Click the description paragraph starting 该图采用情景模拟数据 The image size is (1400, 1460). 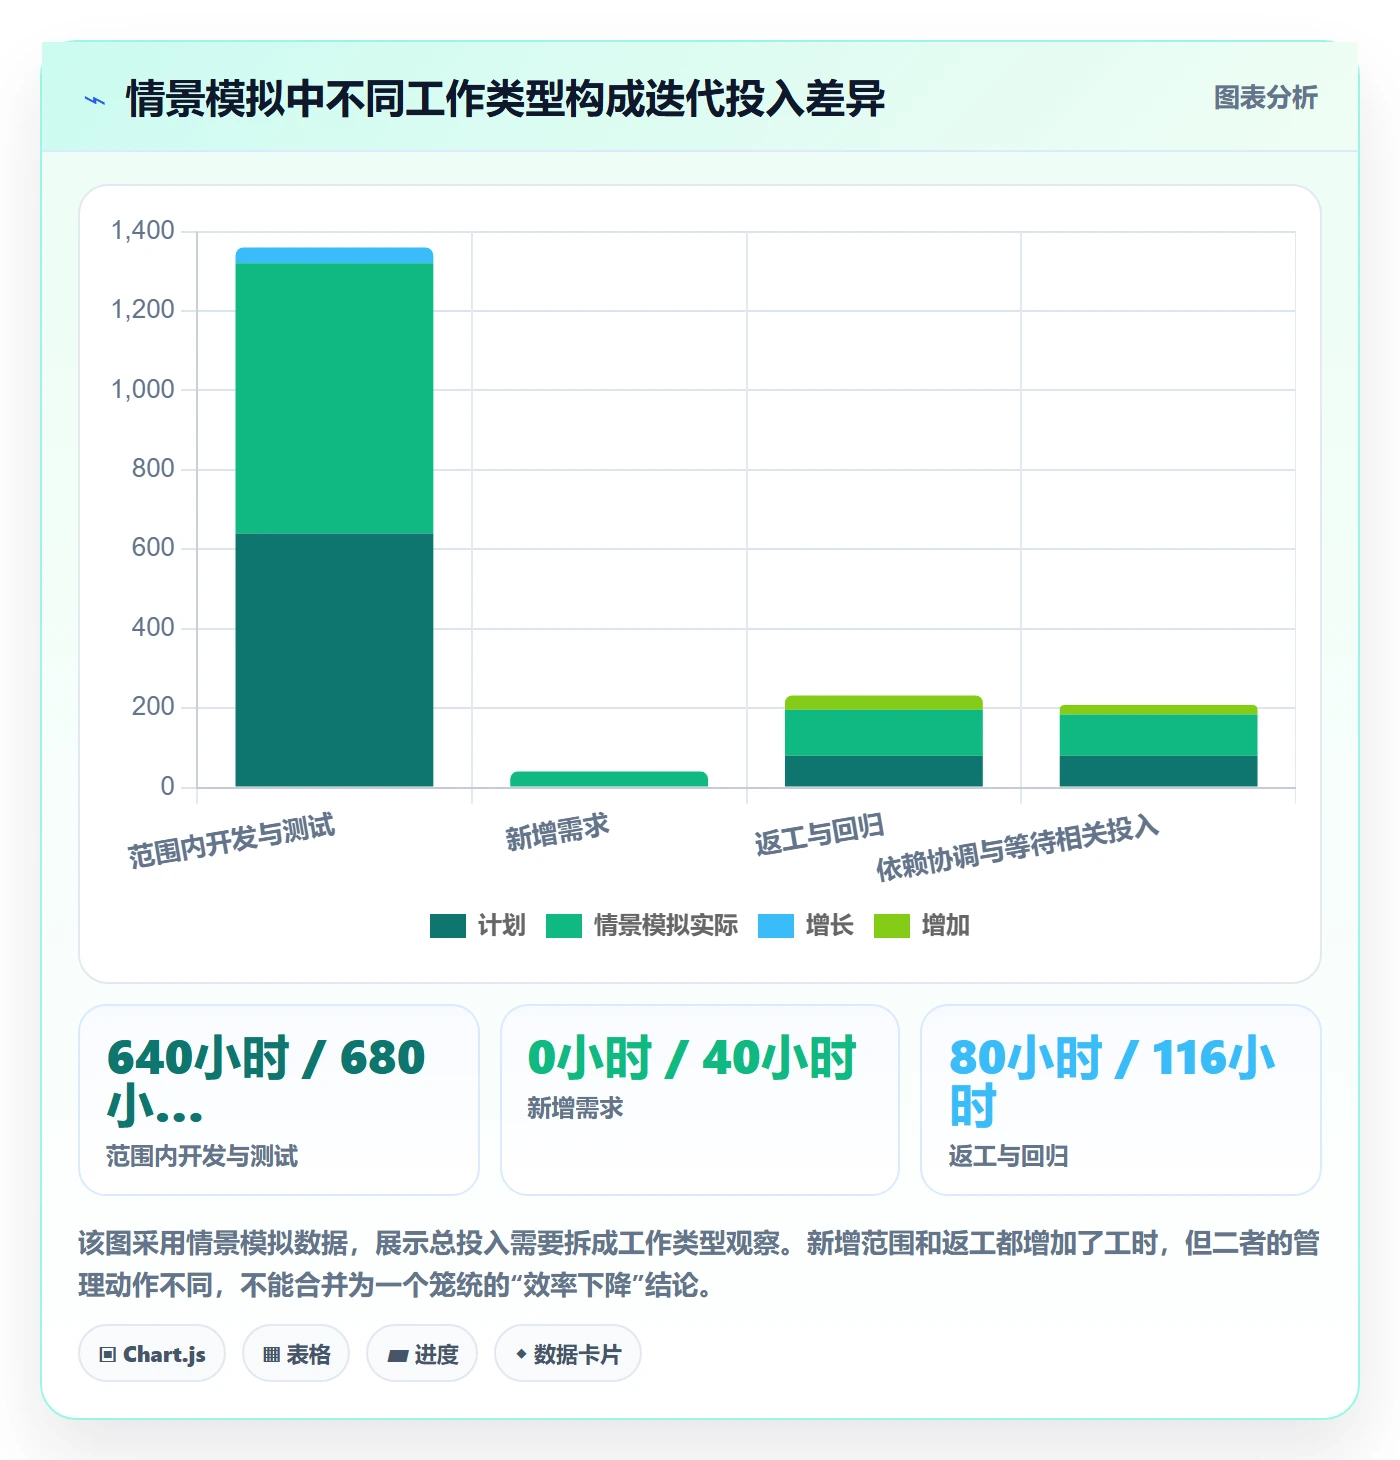[699, 1264]
